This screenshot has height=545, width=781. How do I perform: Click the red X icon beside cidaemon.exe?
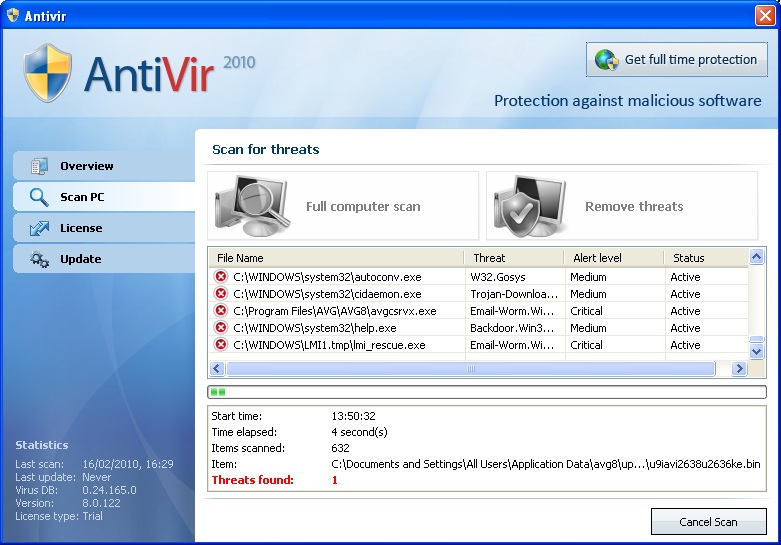pos(221,293)
